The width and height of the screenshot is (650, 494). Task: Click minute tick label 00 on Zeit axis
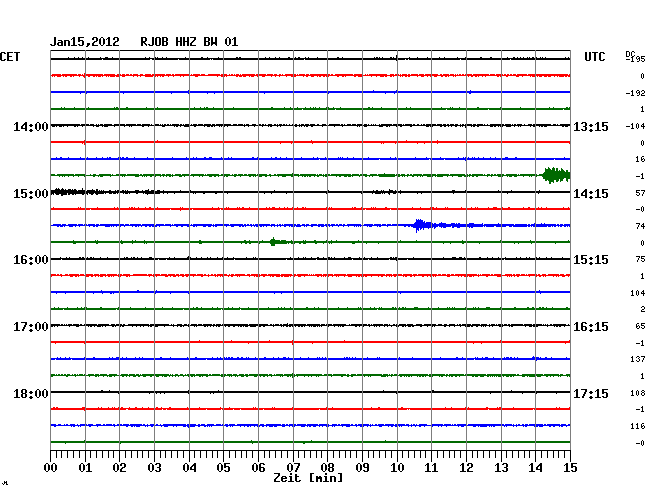click(51, 468)
